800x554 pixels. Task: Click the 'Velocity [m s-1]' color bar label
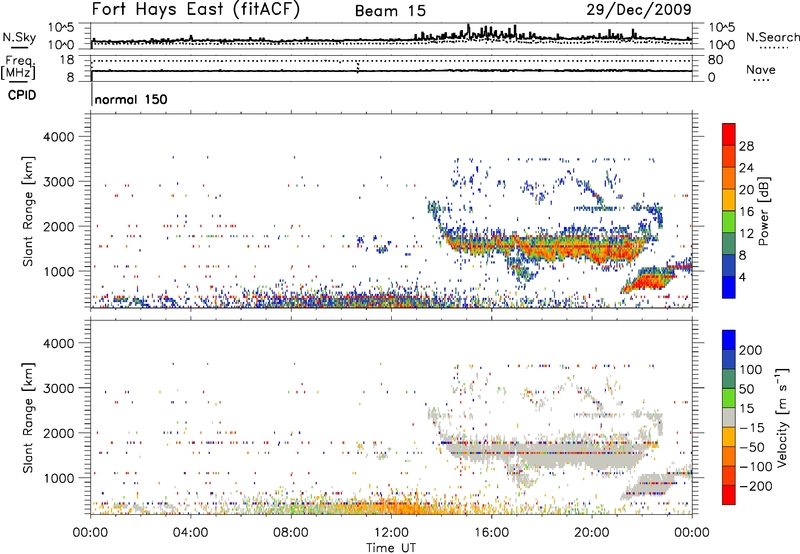click(x=783, y=417)
